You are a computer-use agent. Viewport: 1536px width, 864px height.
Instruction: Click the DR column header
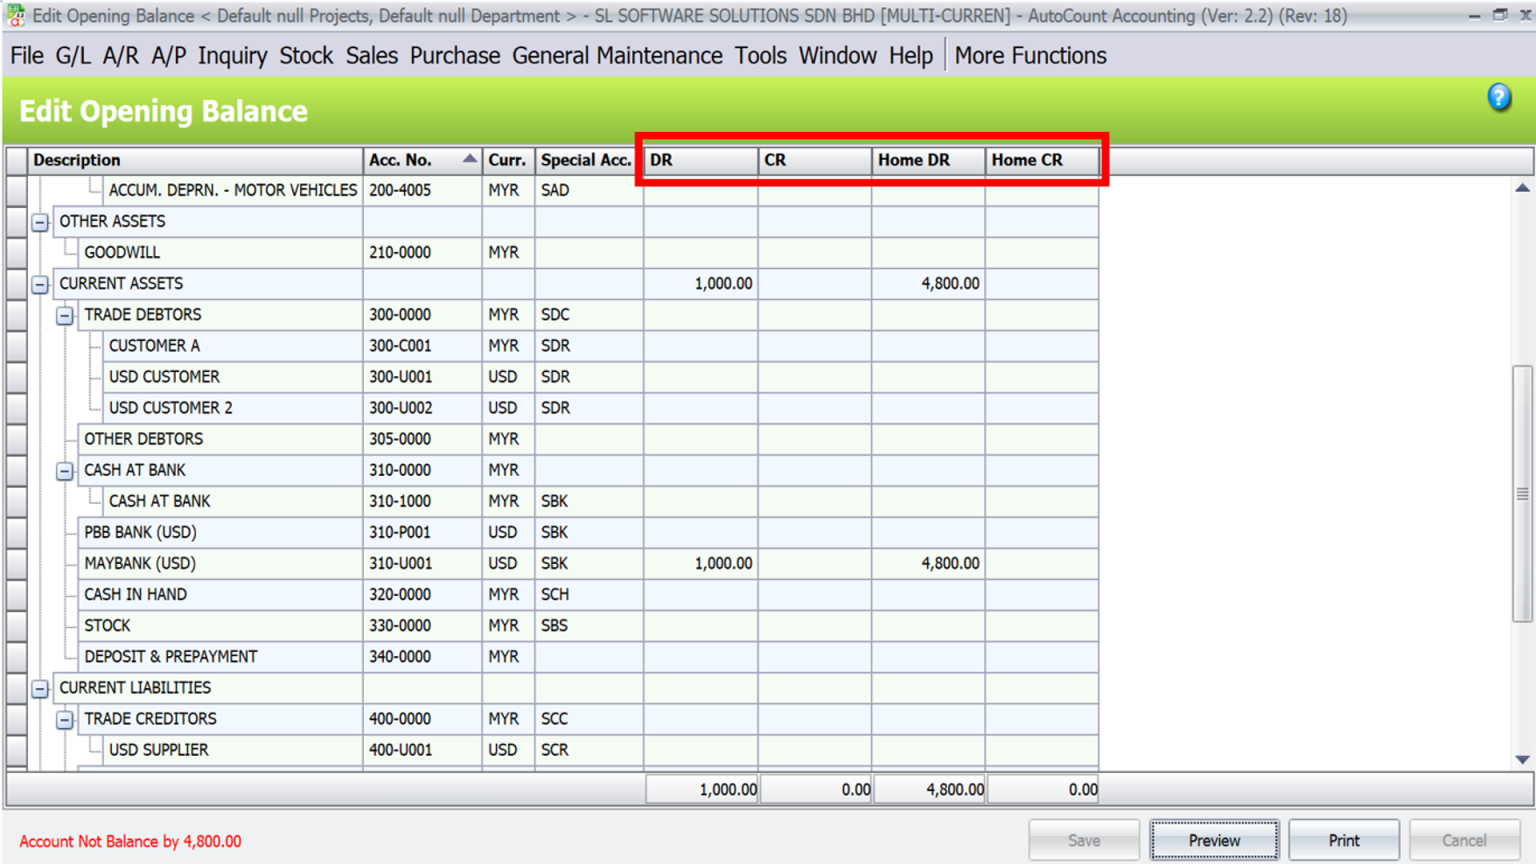(701, 160)
